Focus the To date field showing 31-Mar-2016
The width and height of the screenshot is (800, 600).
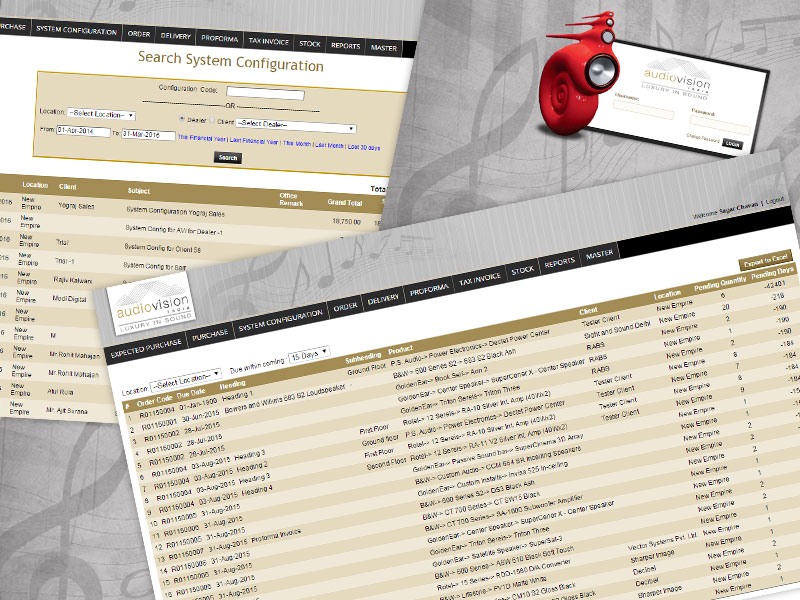[x=148, y=135]
